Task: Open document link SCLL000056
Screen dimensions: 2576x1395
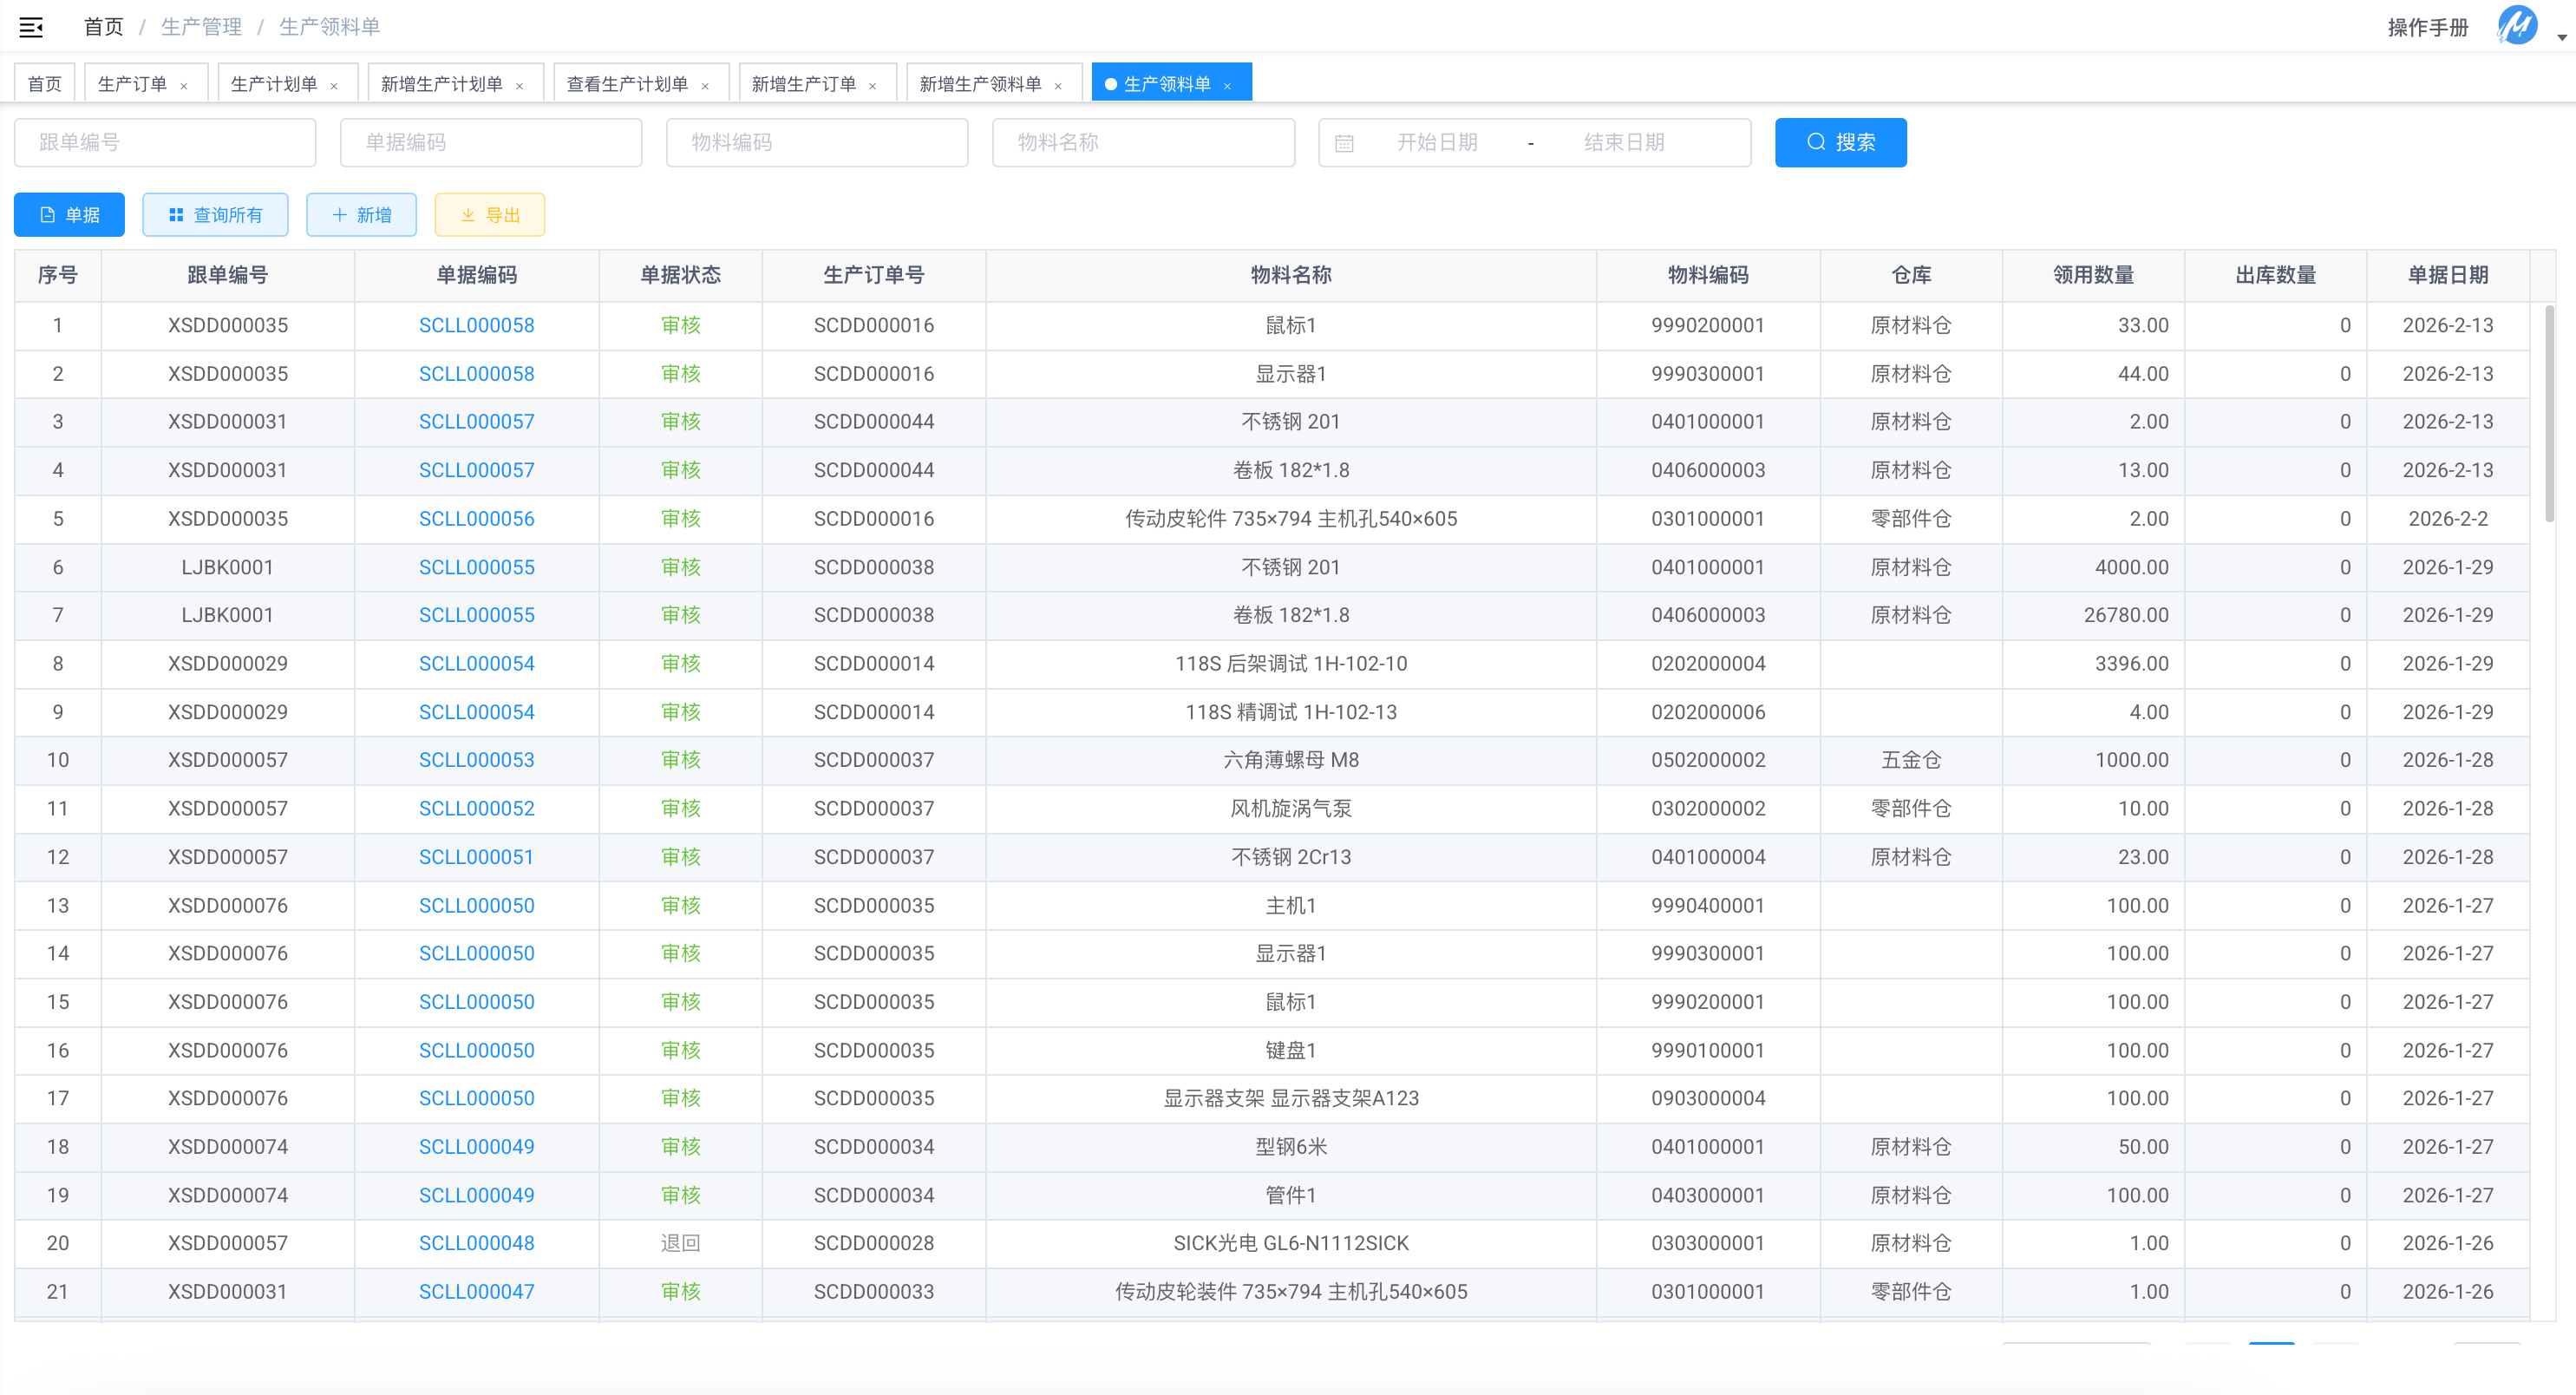Action: coord(476,519)
